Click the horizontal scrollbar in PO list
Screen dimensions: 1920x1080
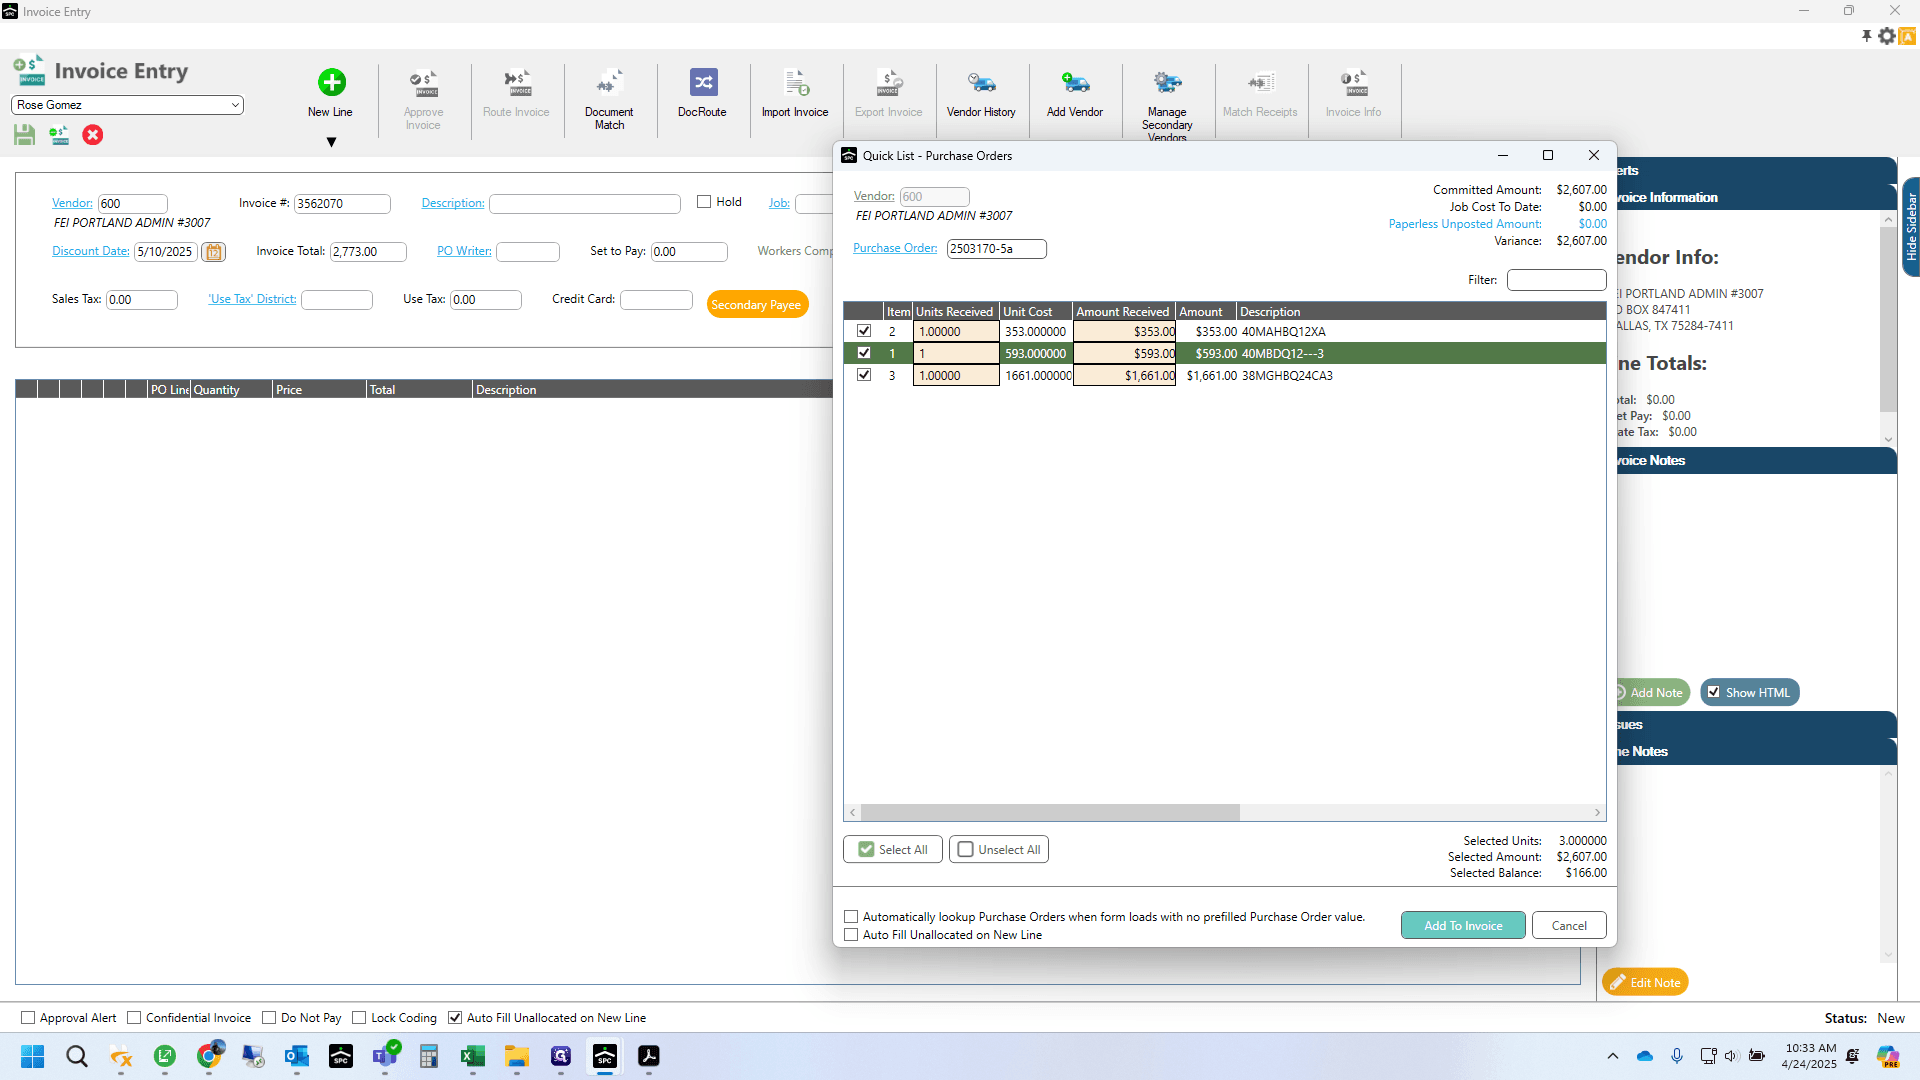pos(1050,812)
